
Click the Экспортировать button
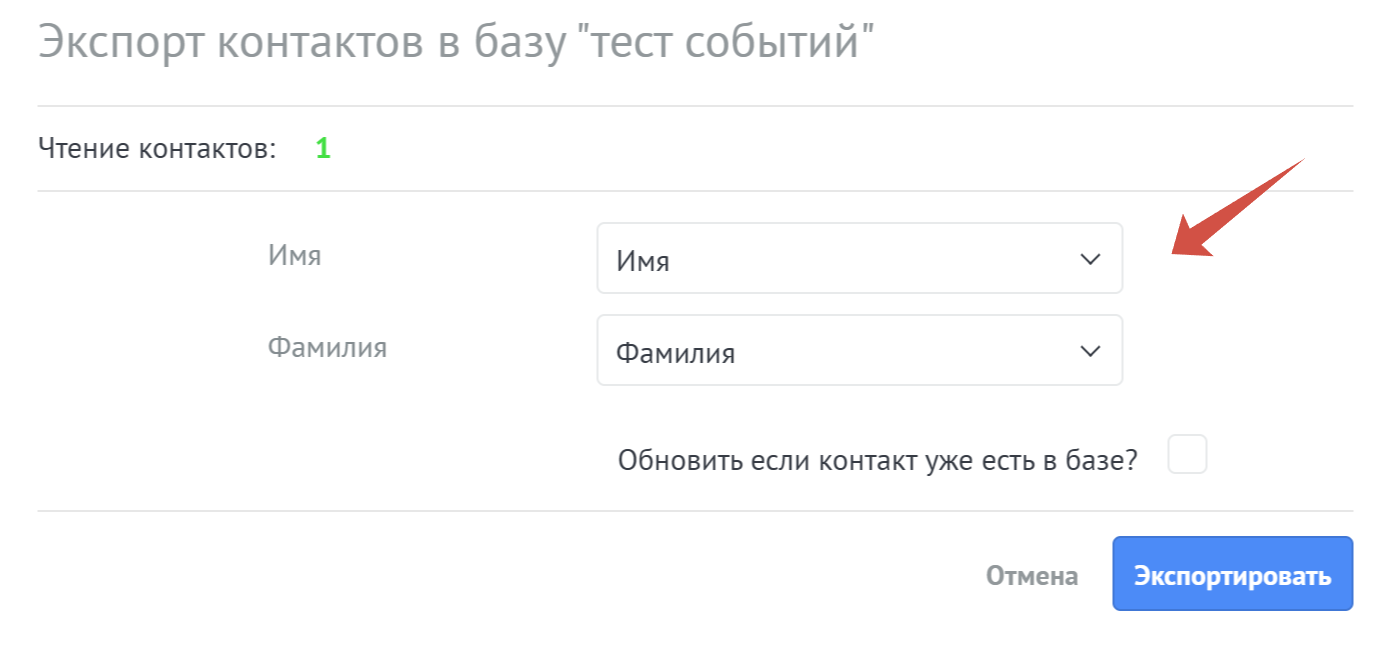[1232, 574]
